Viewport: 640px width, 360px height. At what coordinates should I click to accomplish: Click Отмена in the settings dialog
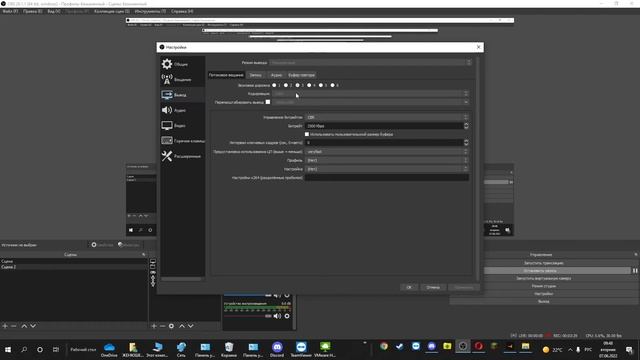(433, 287)
